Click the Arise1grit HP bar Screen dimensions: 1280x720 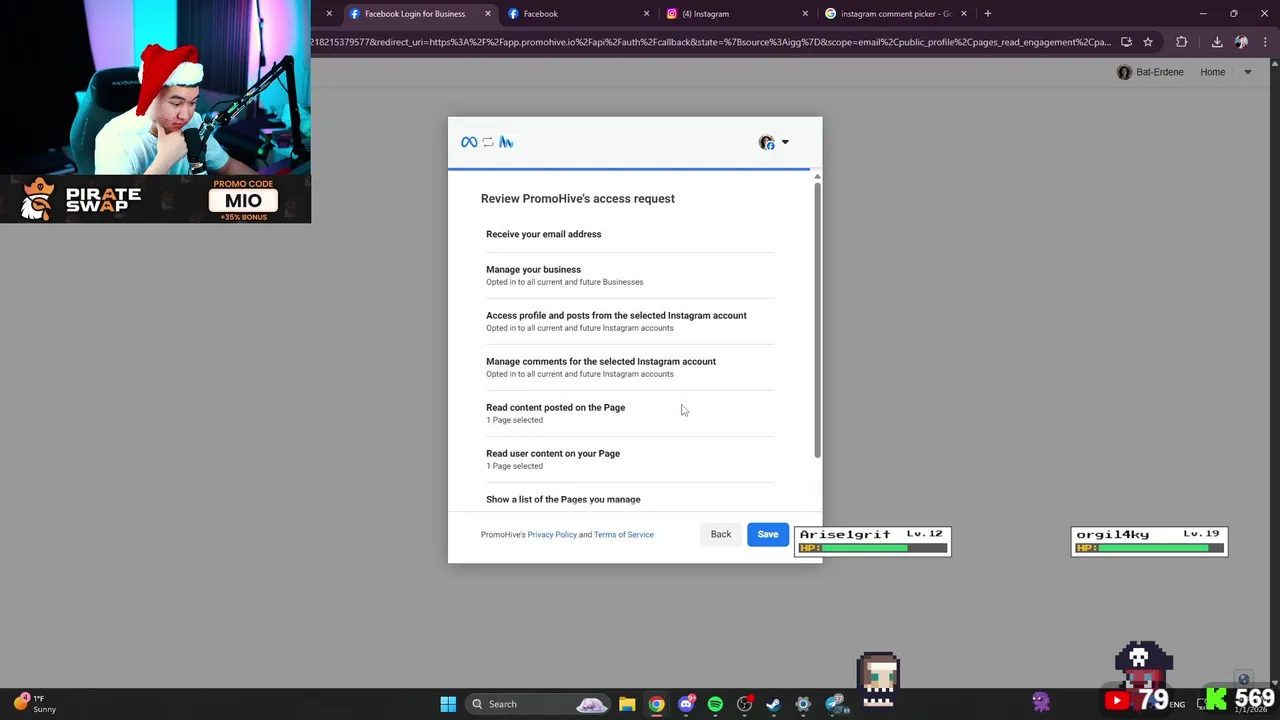[872, 548]
